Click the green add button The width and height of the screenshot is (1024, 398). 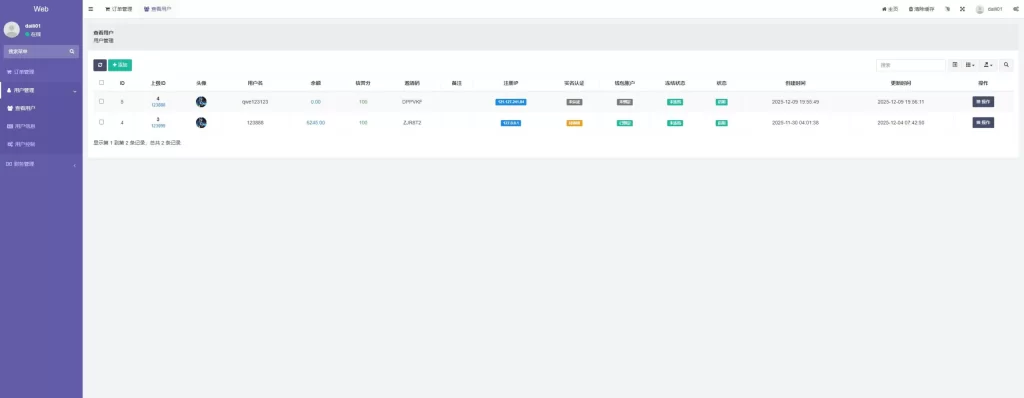[x=120, y=65]
